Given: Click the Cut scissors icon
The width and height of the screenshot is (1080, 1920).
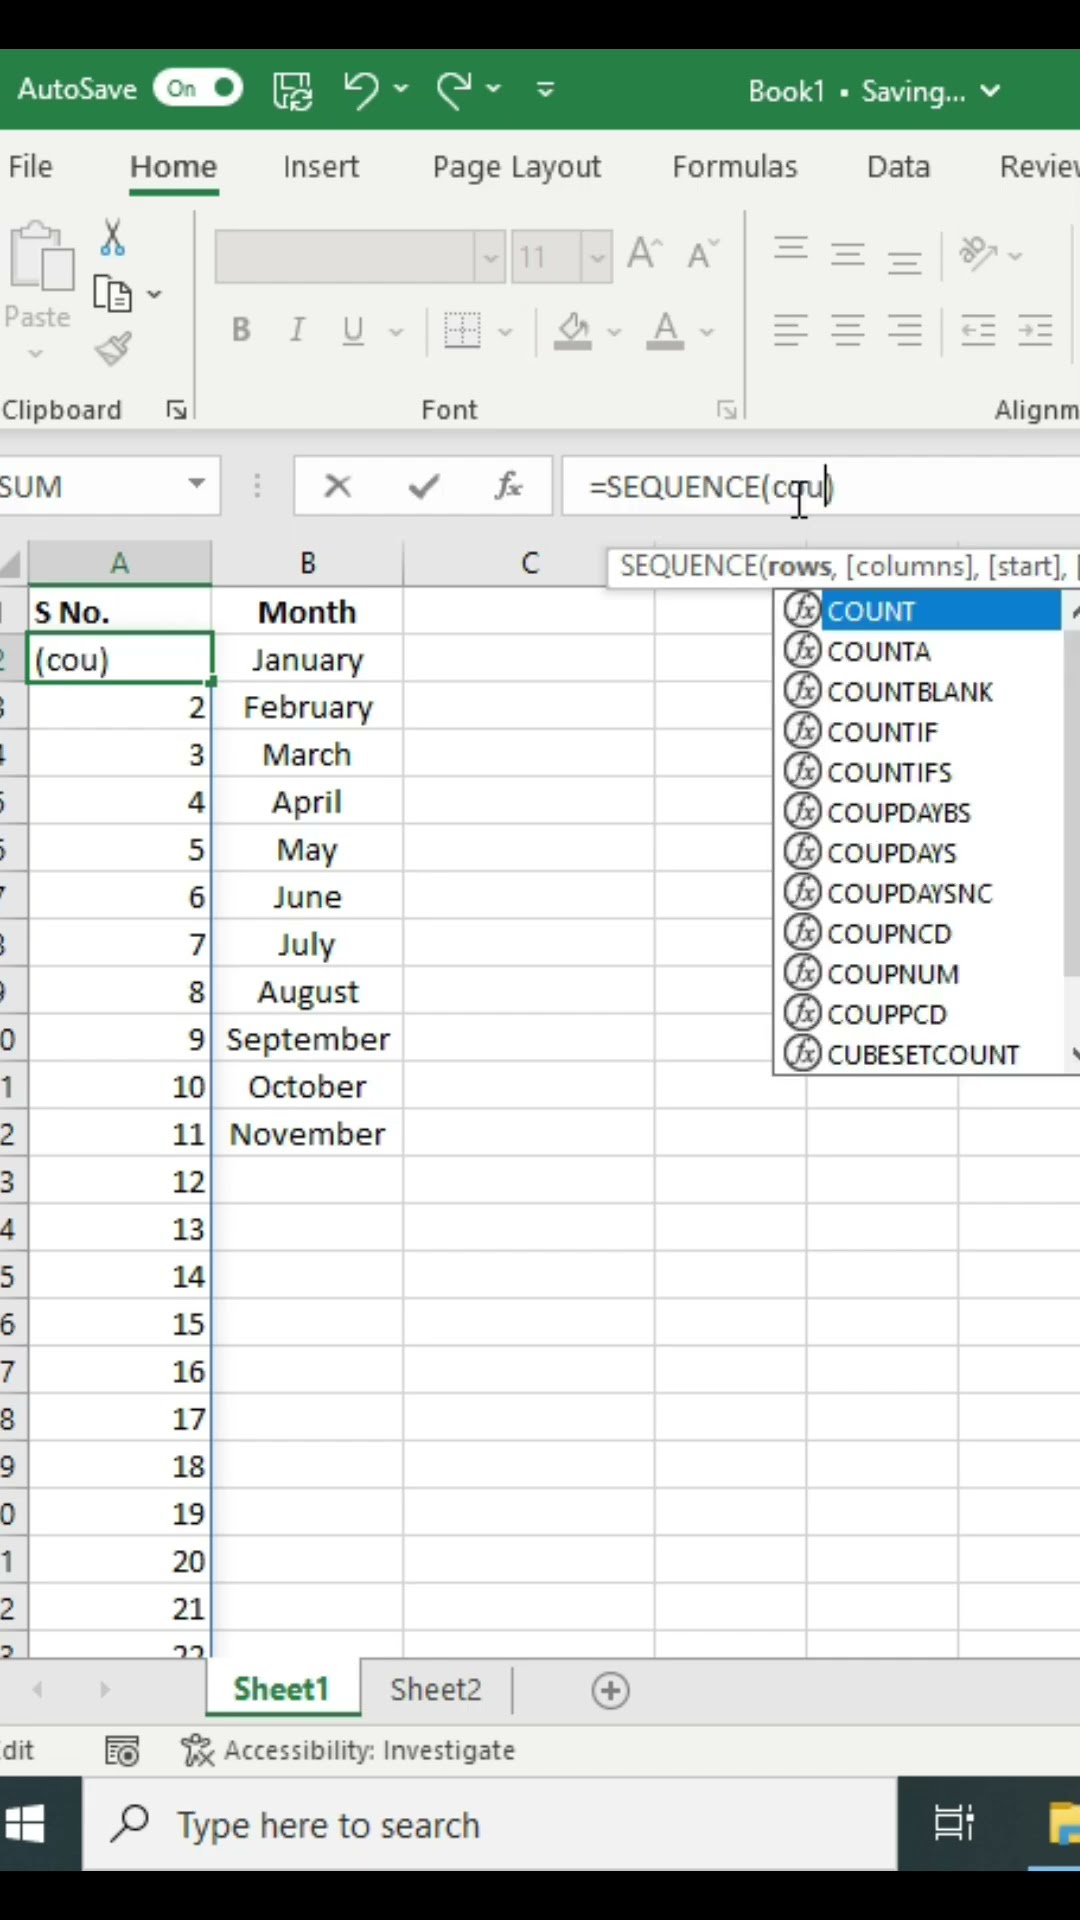Looking at the screenshot, I should pos(113,238).
